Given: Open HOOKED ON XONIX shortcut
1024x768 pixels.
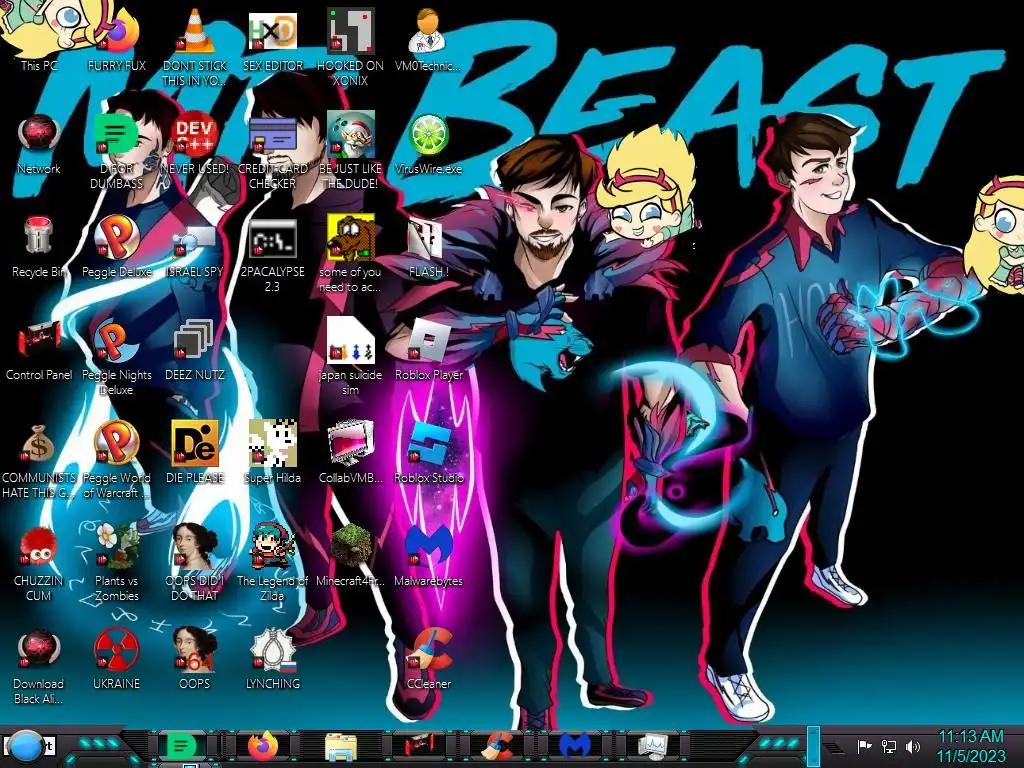Looking at the screenshot, I should coord(350,47).
